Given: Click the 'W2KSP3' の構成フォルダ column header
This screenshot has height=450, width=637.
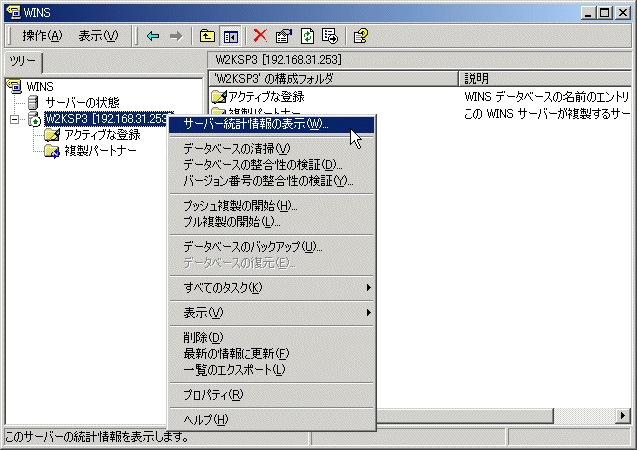Looking at the screenshot, I should (x=333, y=78).
